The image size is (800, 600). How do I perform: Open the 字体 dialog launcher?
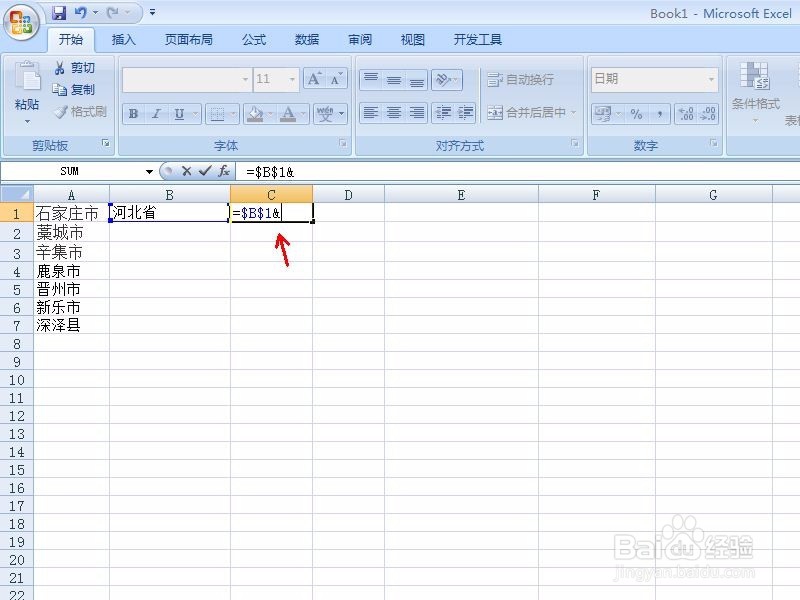click(x=343, y=143)
